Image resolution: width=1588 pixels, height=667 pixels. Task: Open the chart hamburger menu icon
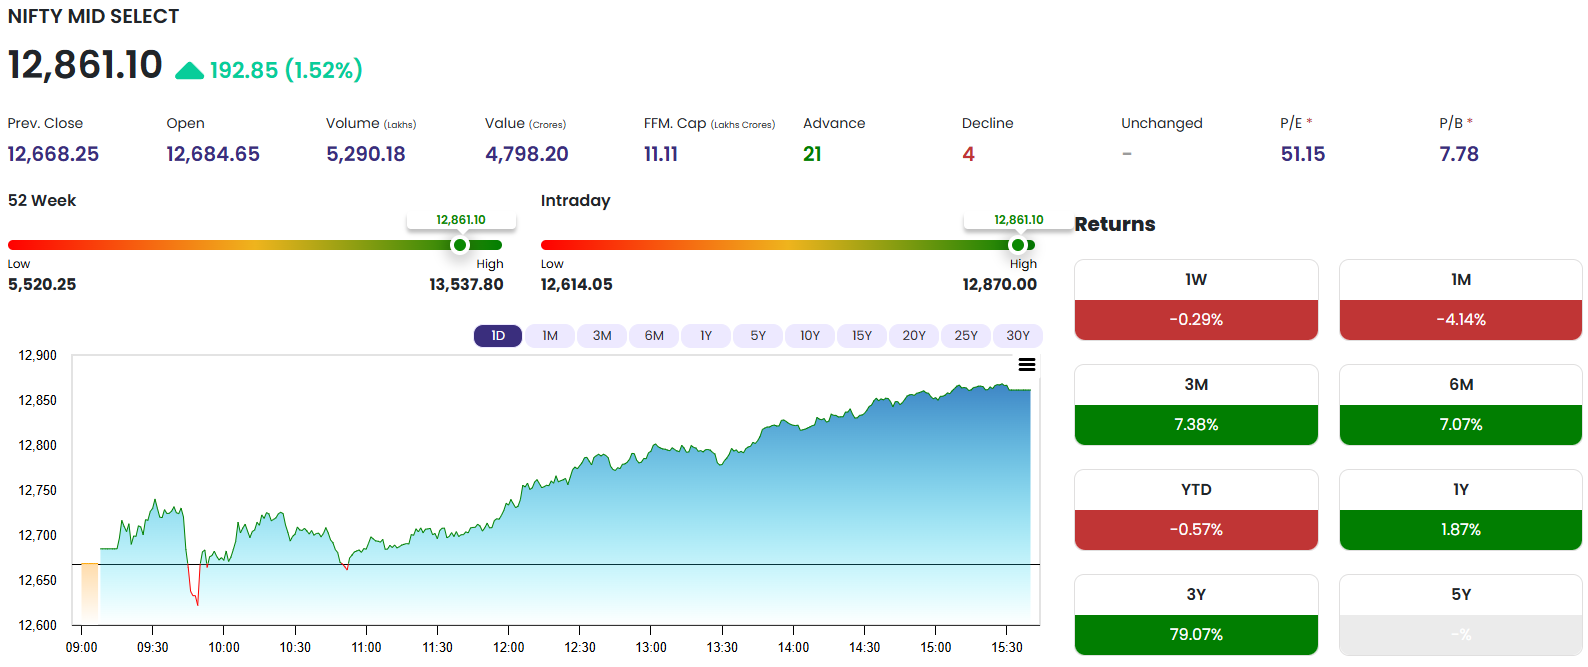1027,365
